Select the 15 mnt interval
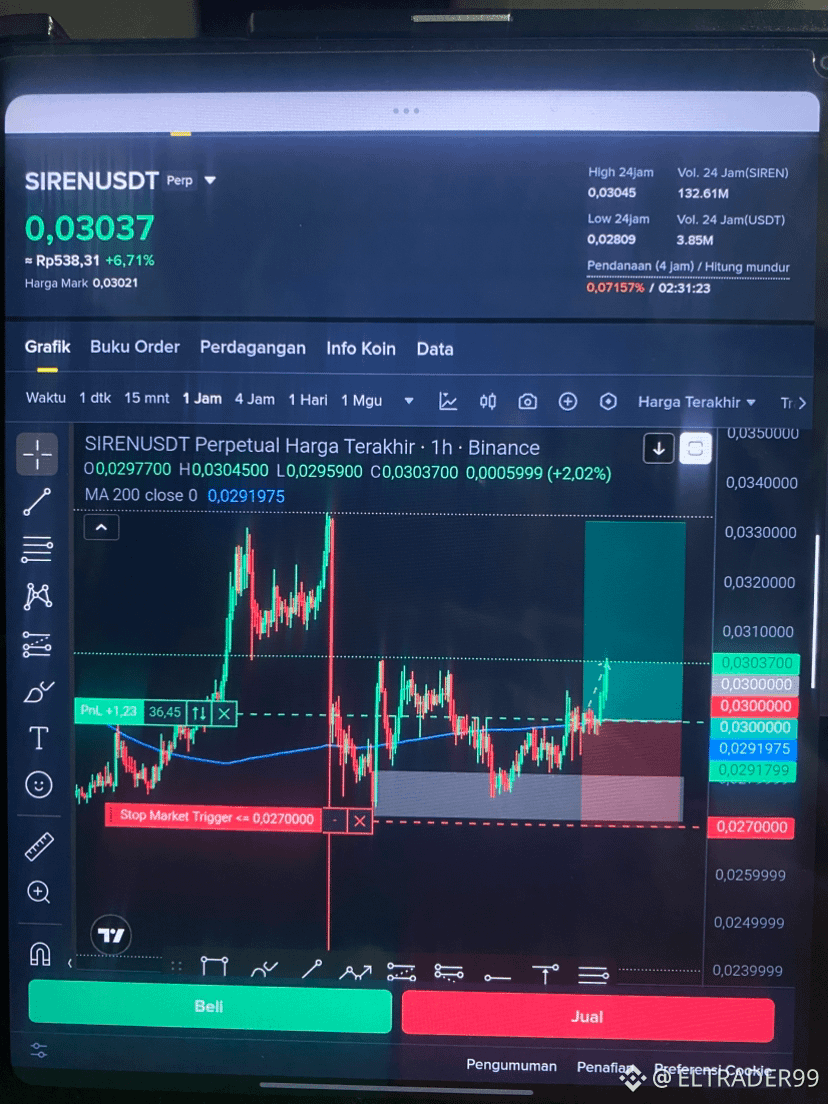 [146, 398]
